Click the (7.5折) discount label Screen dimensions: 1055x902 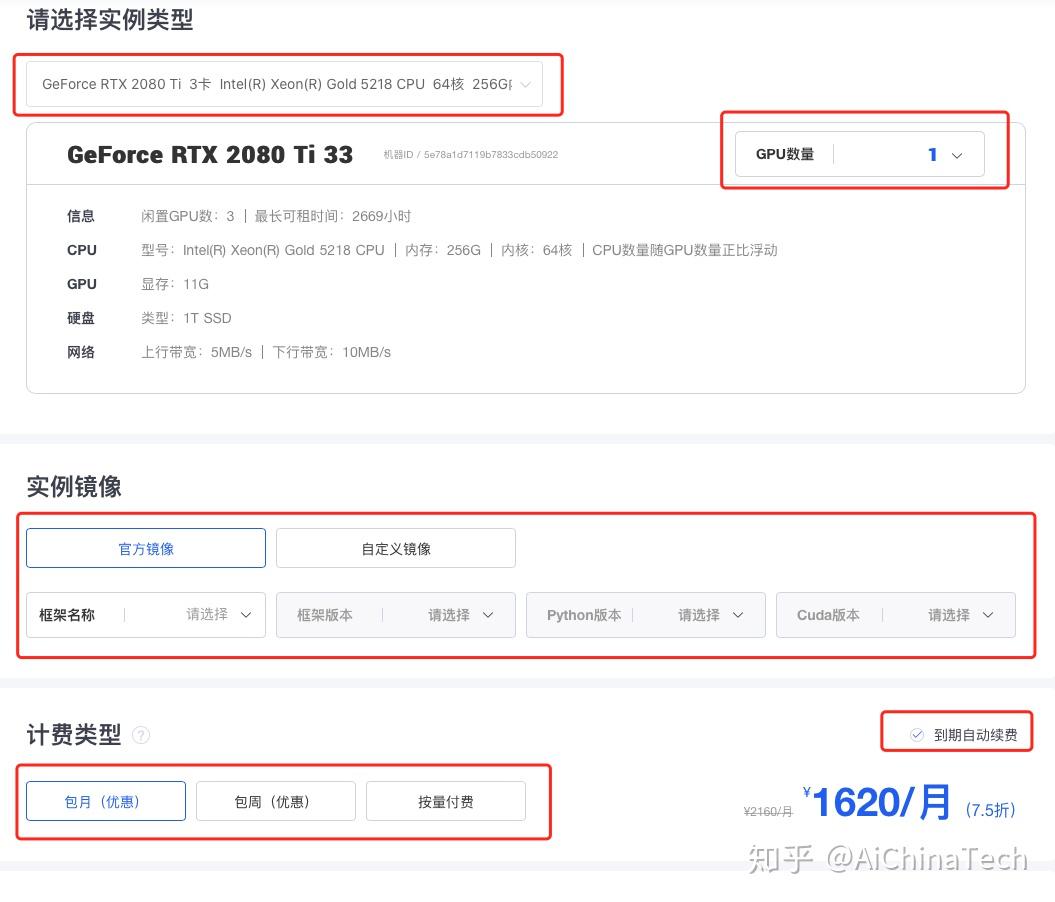[990, 809]
